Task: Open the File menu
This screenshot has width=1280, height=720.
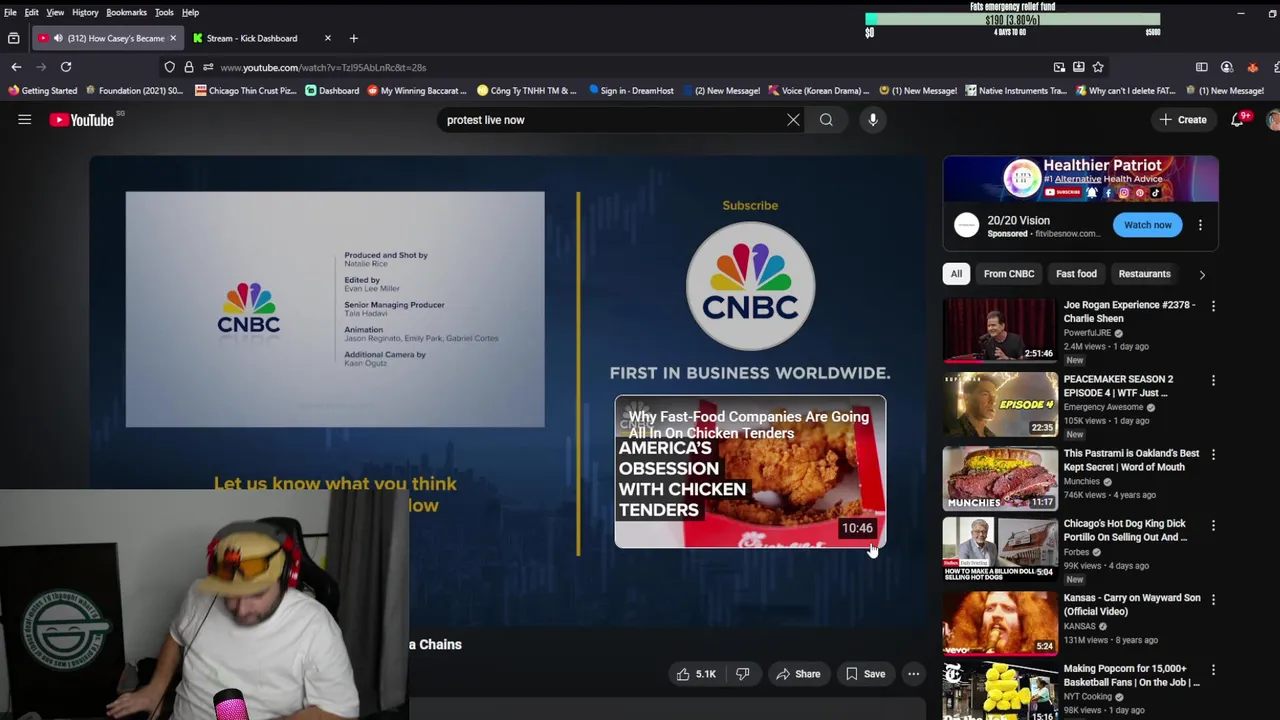Action: point(10,12)
